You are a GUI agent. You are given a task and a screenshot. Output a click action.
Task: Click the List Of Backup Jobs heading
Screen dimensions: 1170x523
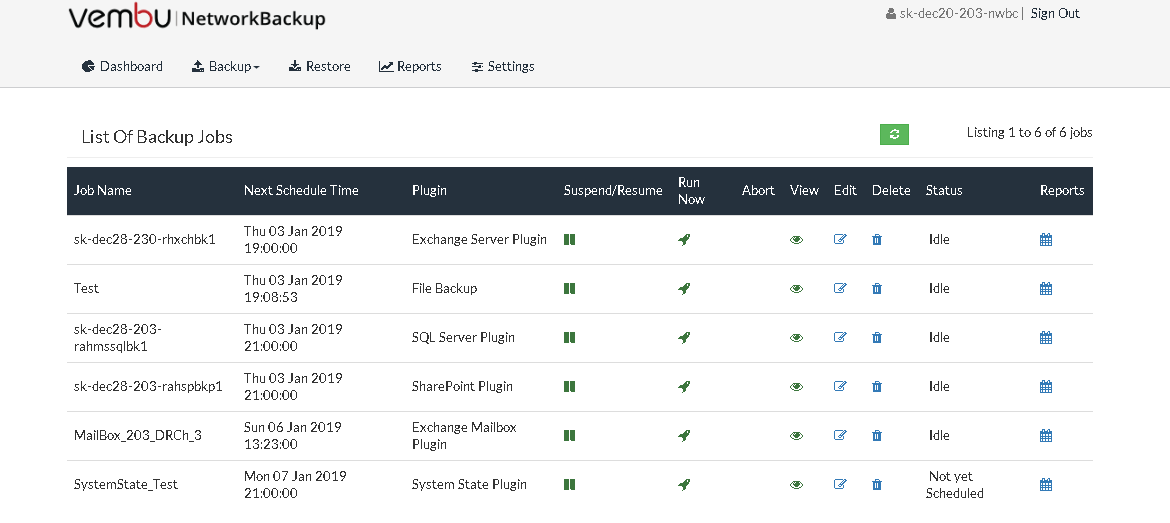157,137
